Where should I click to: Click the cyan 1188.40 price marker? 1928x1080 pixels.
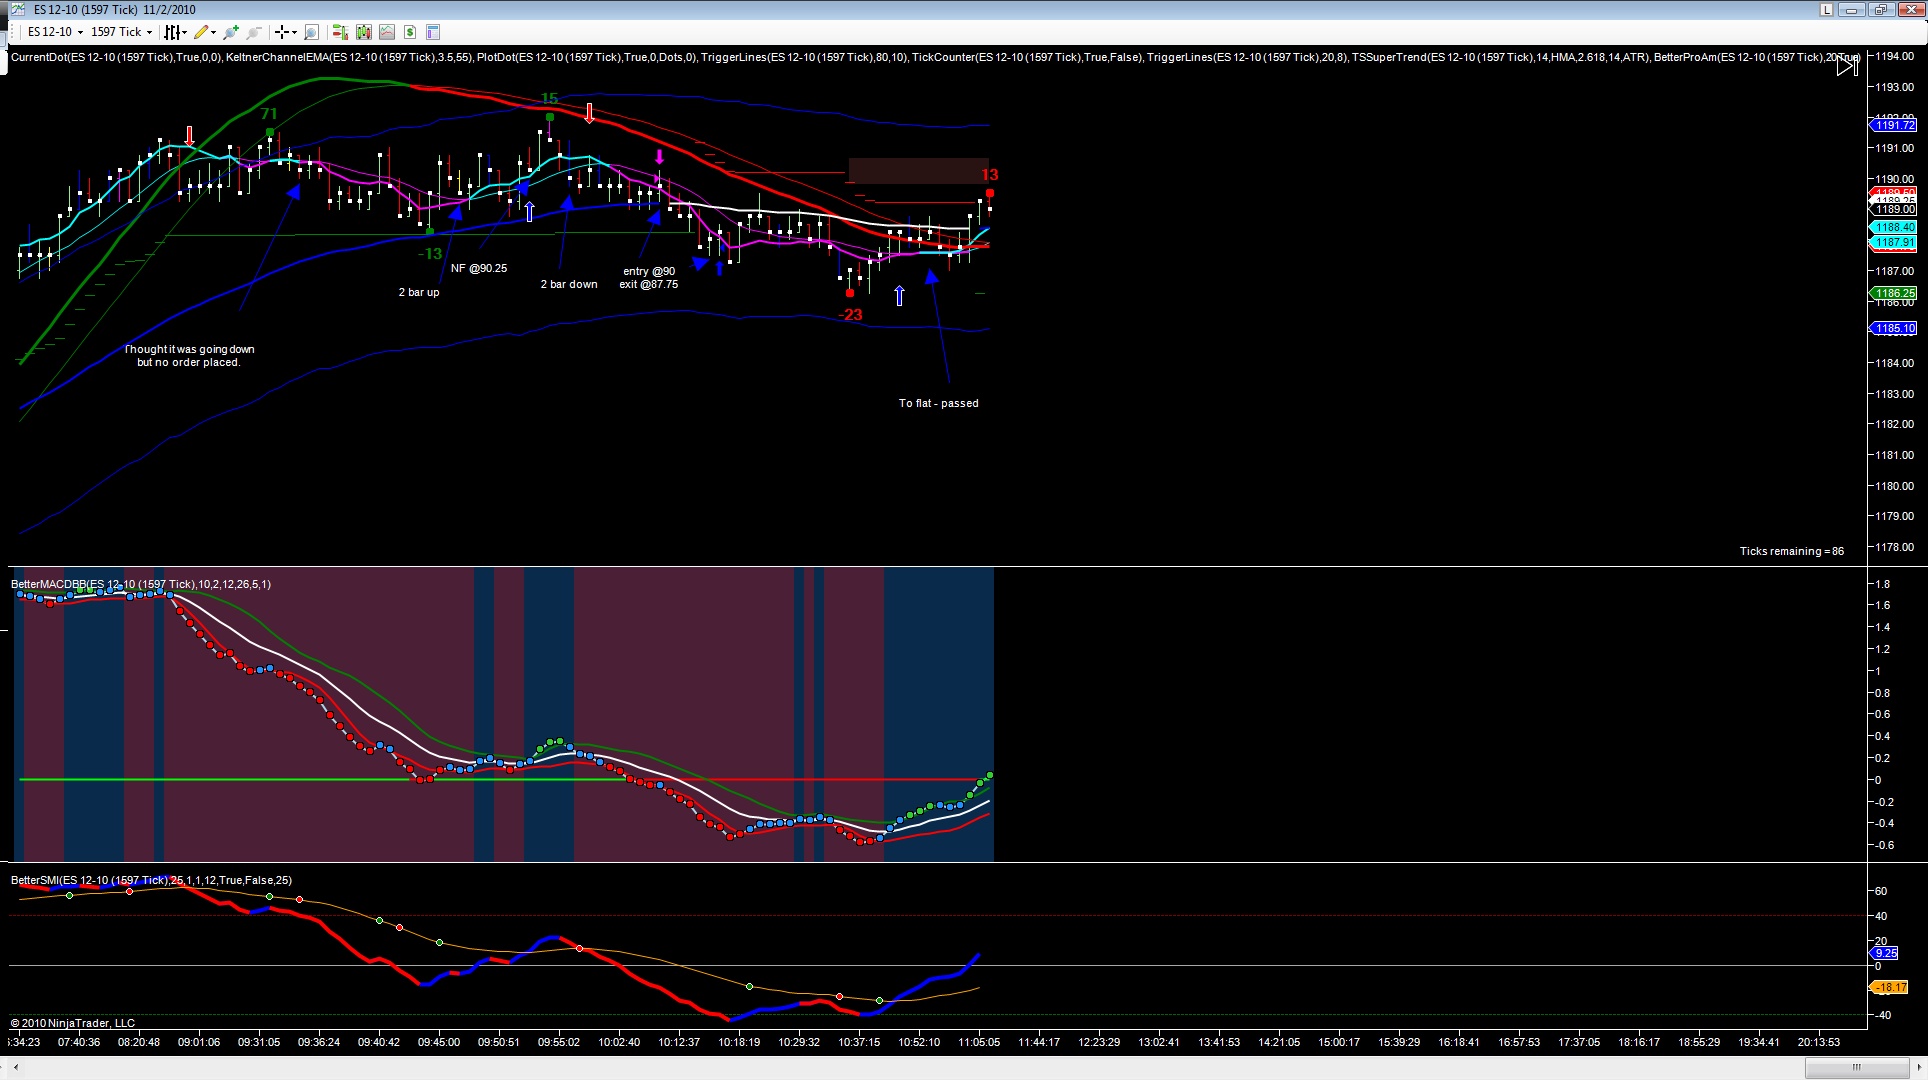tap(1894, 228)
